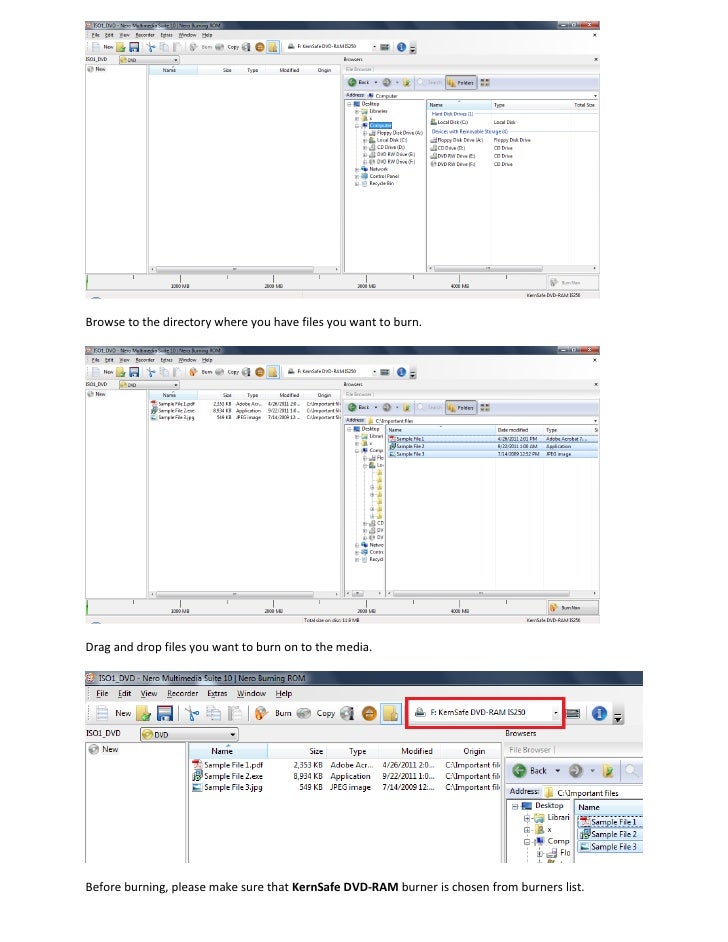Close Browsers pane with X in drag-and-drop screenshot
Image resolution: width=728 pixels, height=942 pixels.
point(595,384)
